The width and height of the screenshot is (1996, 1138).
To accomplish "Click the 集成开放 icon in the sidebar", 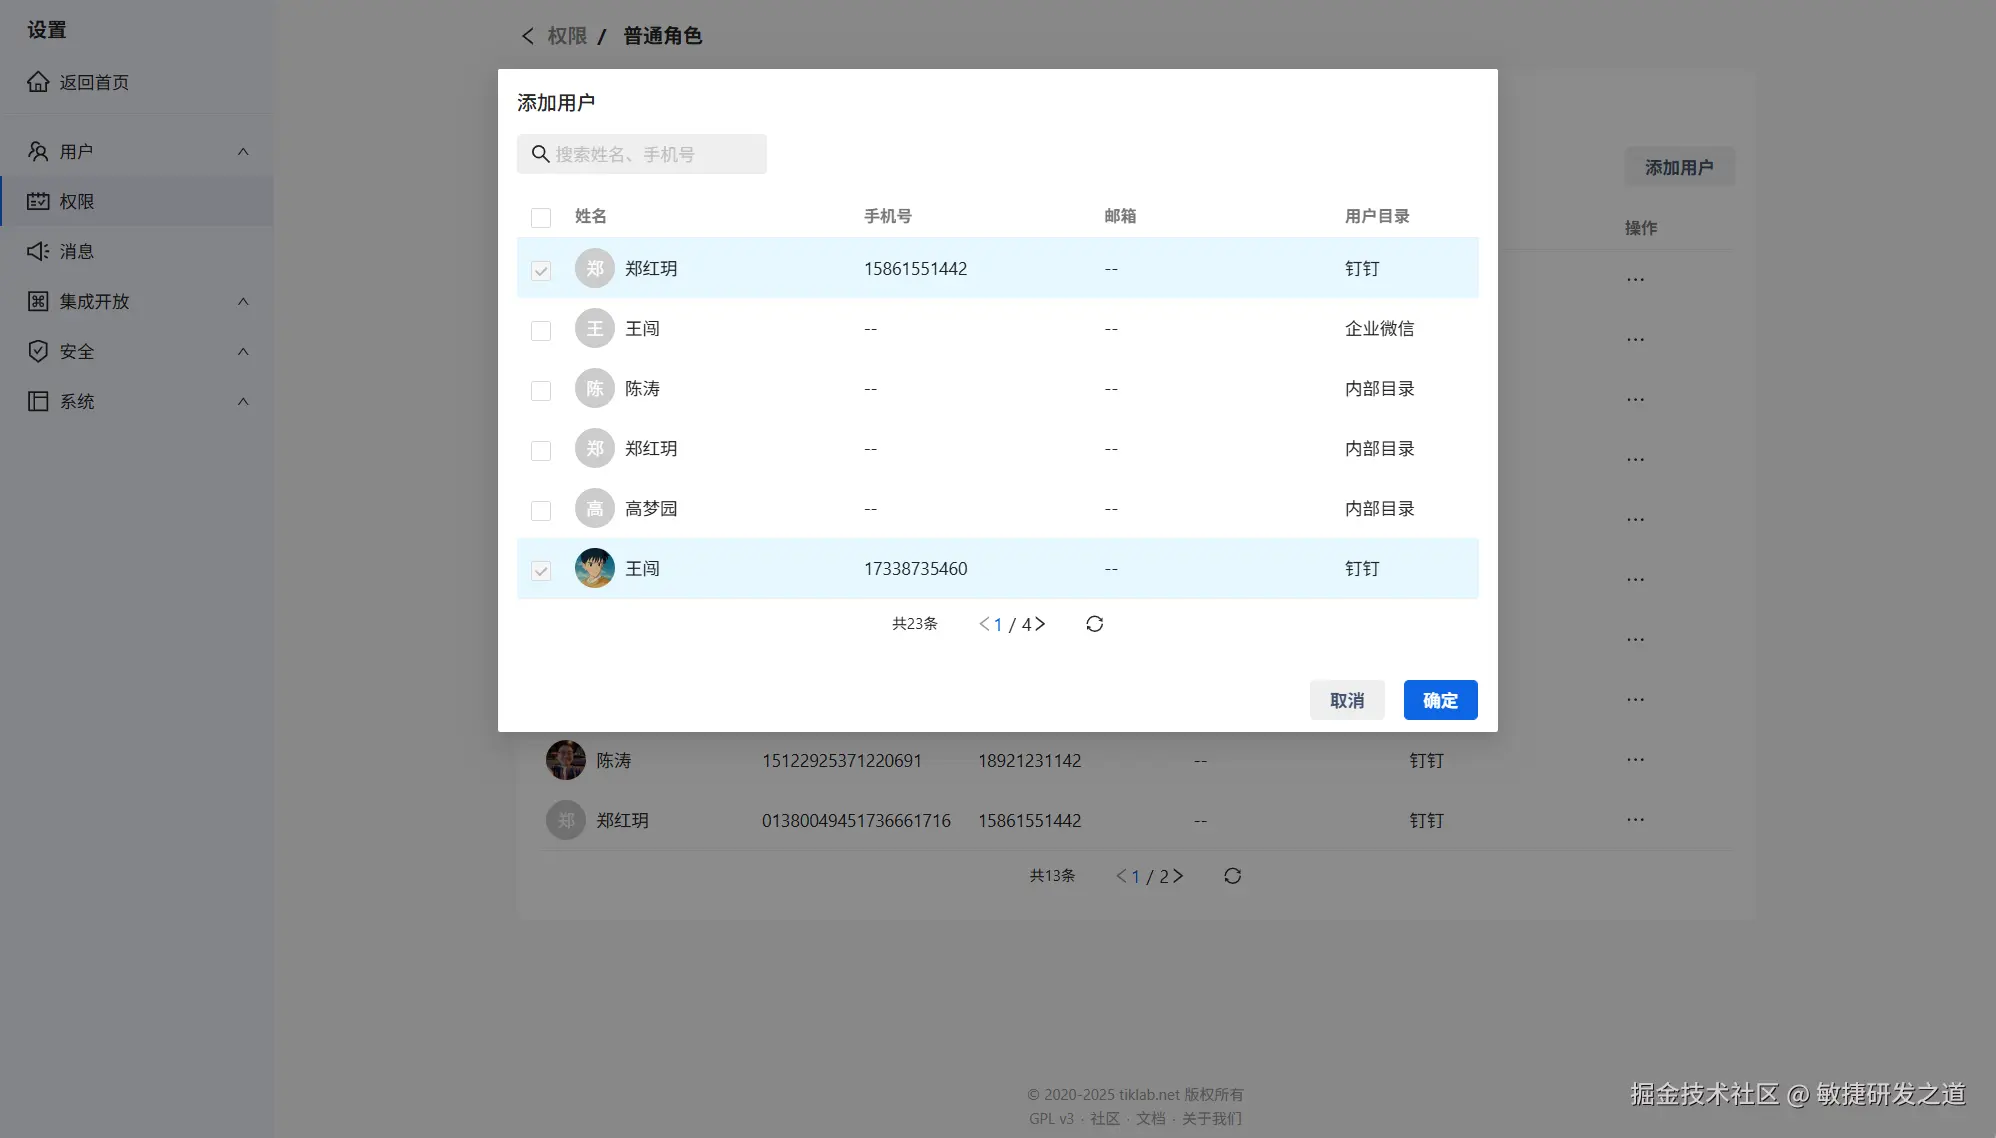I will (38, 301).
